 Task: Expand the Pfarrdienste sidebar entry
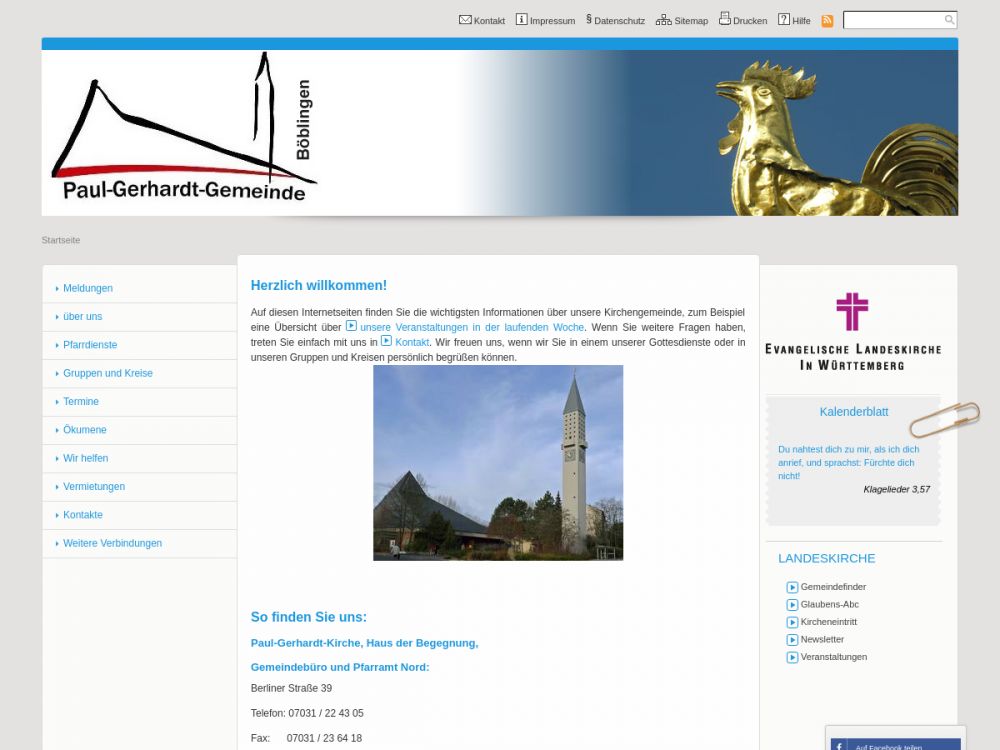point(90,345)
